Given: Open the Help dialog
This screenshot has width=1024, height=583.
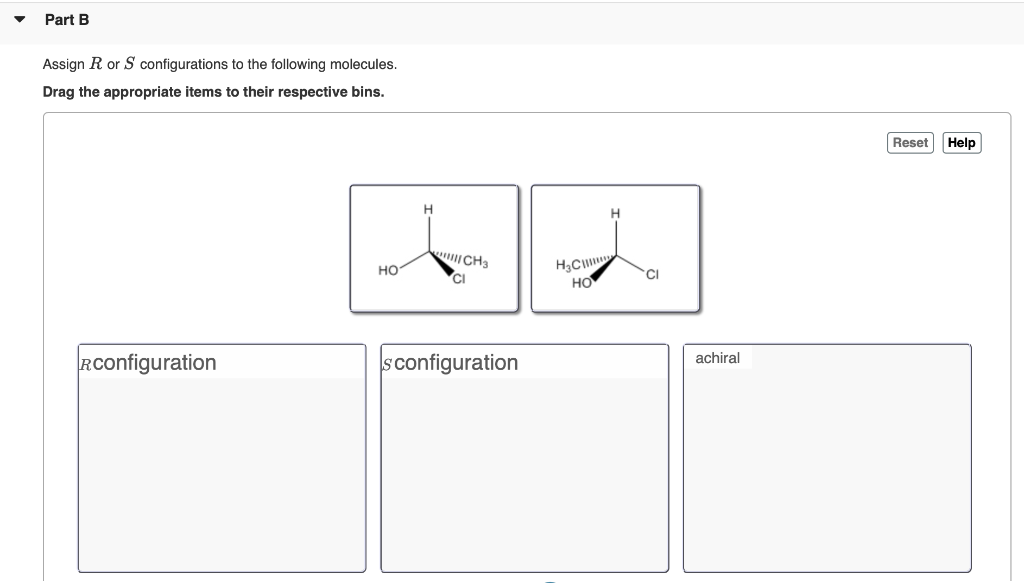Looking at the screenshot, I should [x=960, y=142].
